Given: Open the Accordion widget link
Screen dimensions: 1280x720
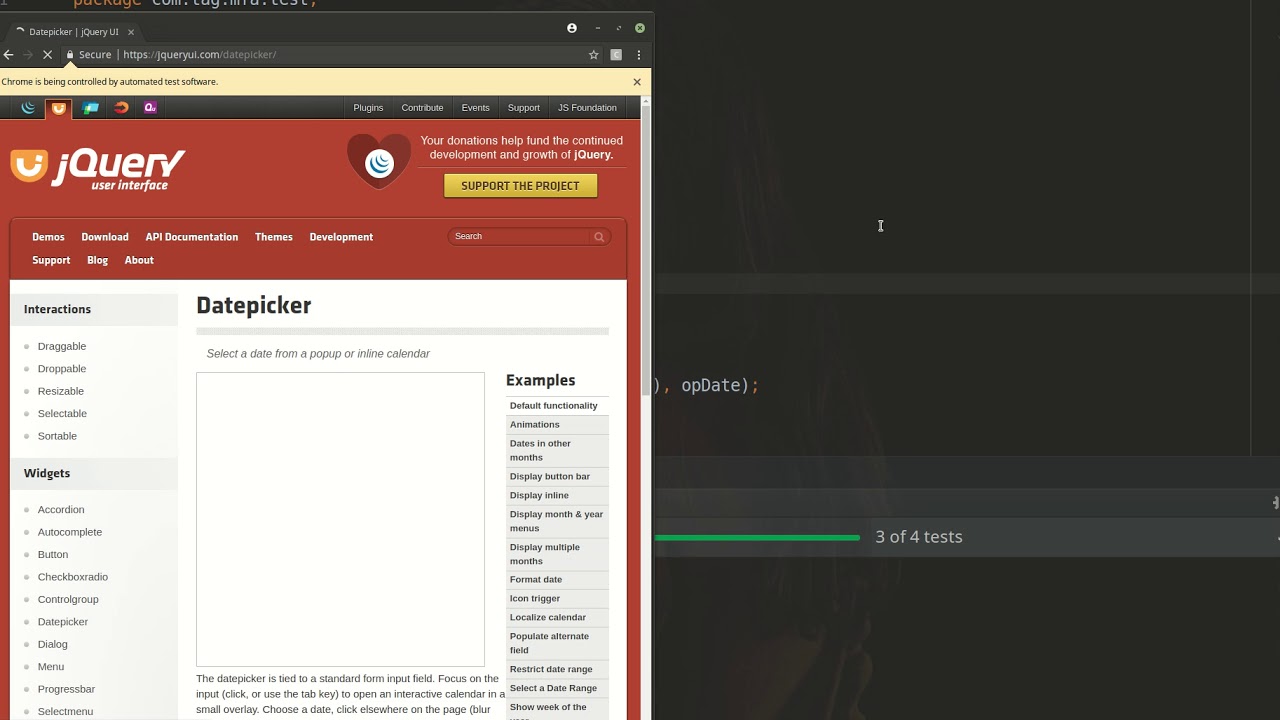Looking at the screenshot, I should coord(61,510).
